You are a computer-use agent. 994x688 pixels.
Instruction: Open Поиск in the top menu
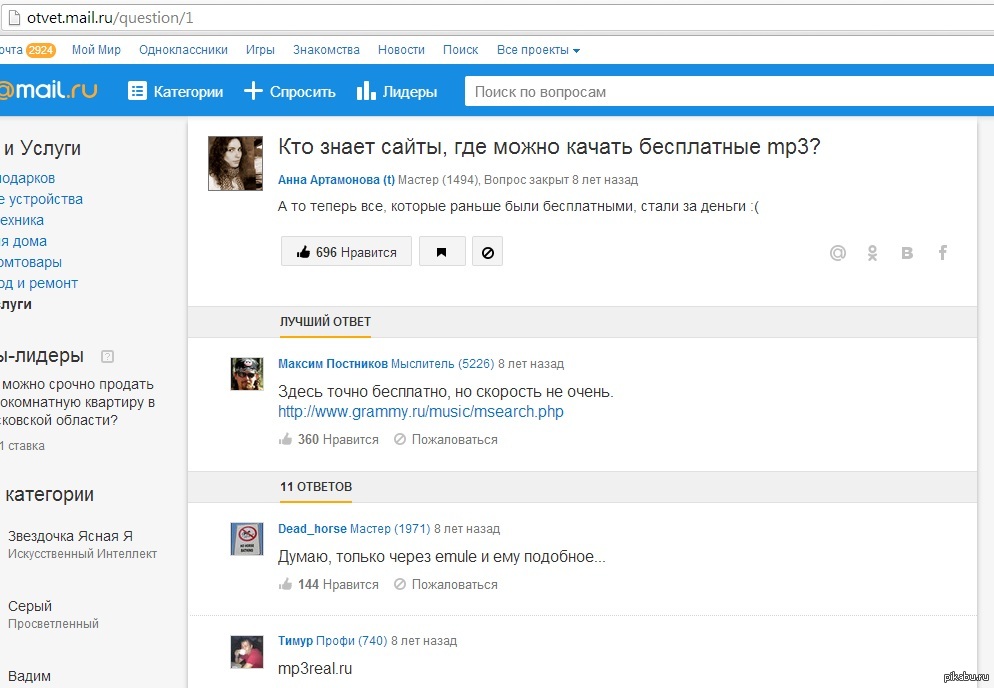point(461,49)
